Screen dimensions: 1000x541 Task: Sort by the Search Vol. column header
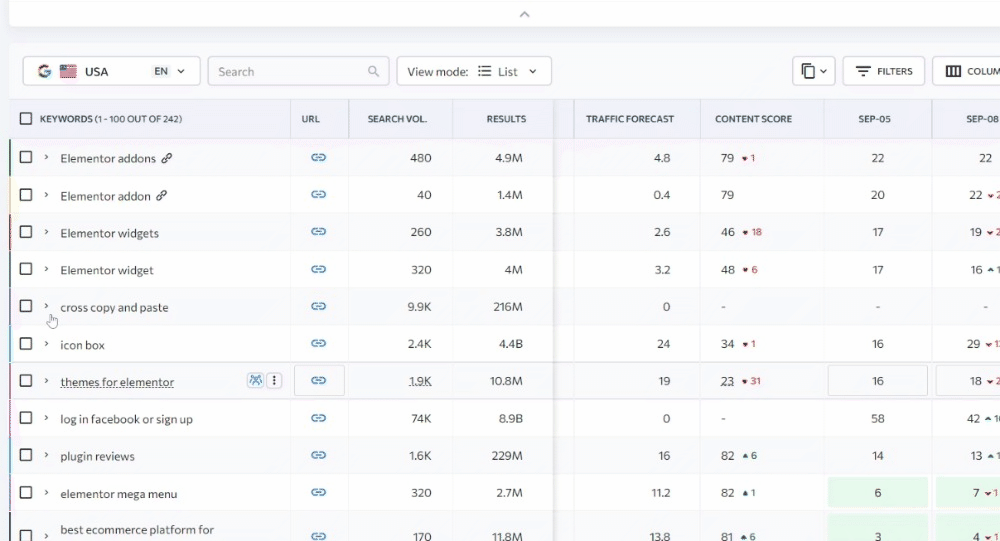[397, 119]
